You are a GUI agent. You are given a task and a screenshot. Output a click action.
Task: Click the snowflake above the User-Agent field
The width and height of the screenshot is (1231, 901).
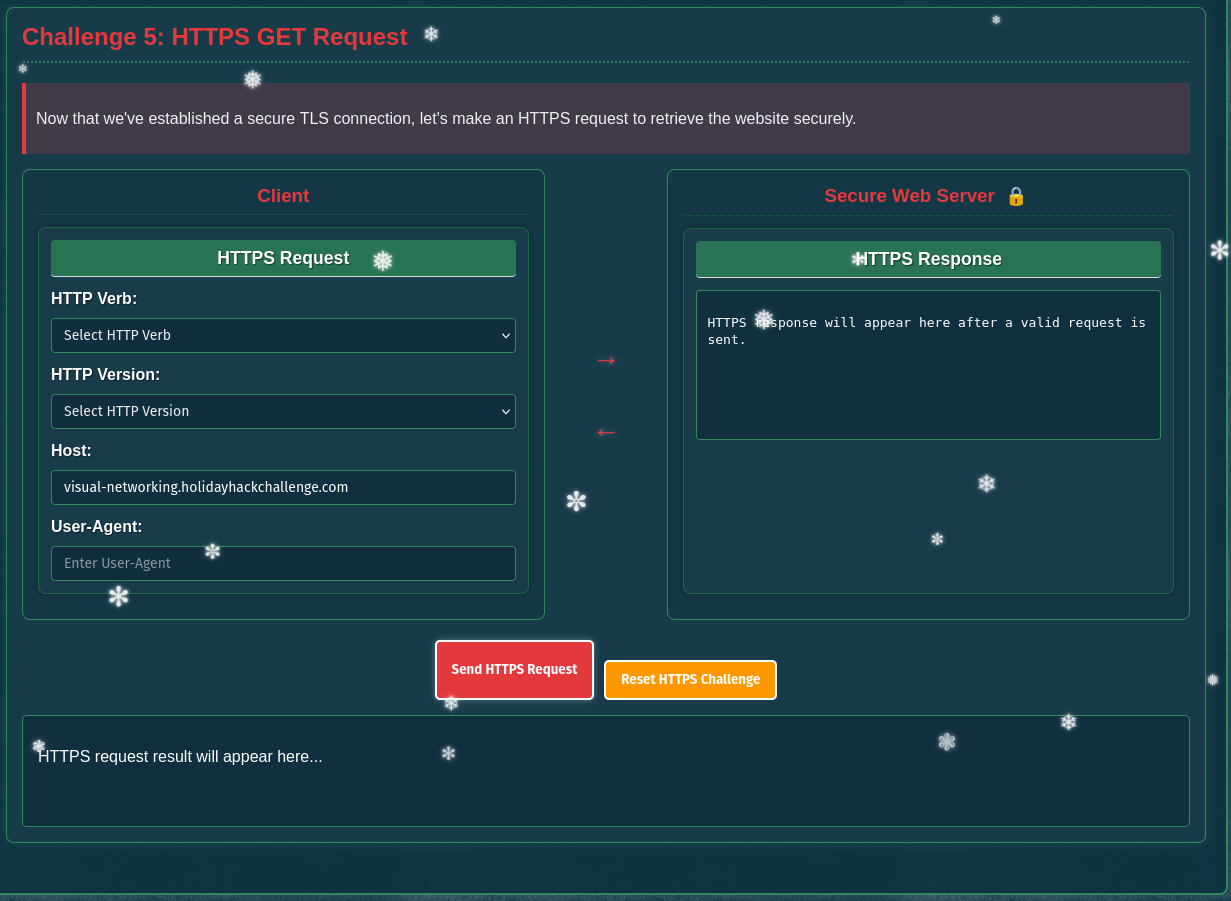213,551
